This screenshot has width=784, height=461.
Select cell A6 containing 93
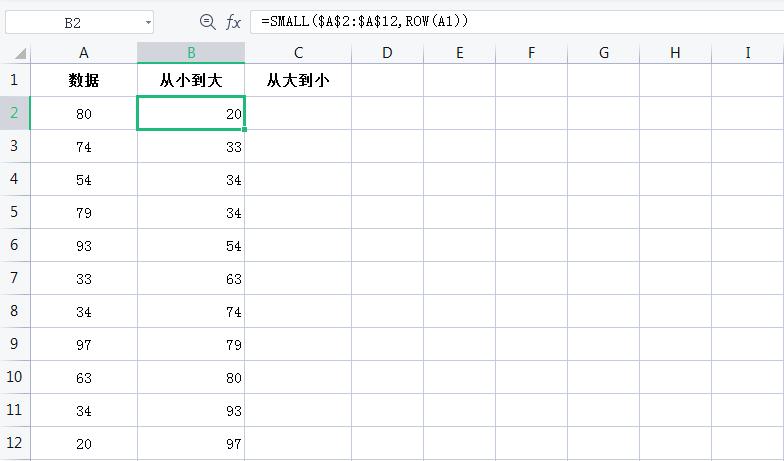pyautogui.click(x=84, y=245)
